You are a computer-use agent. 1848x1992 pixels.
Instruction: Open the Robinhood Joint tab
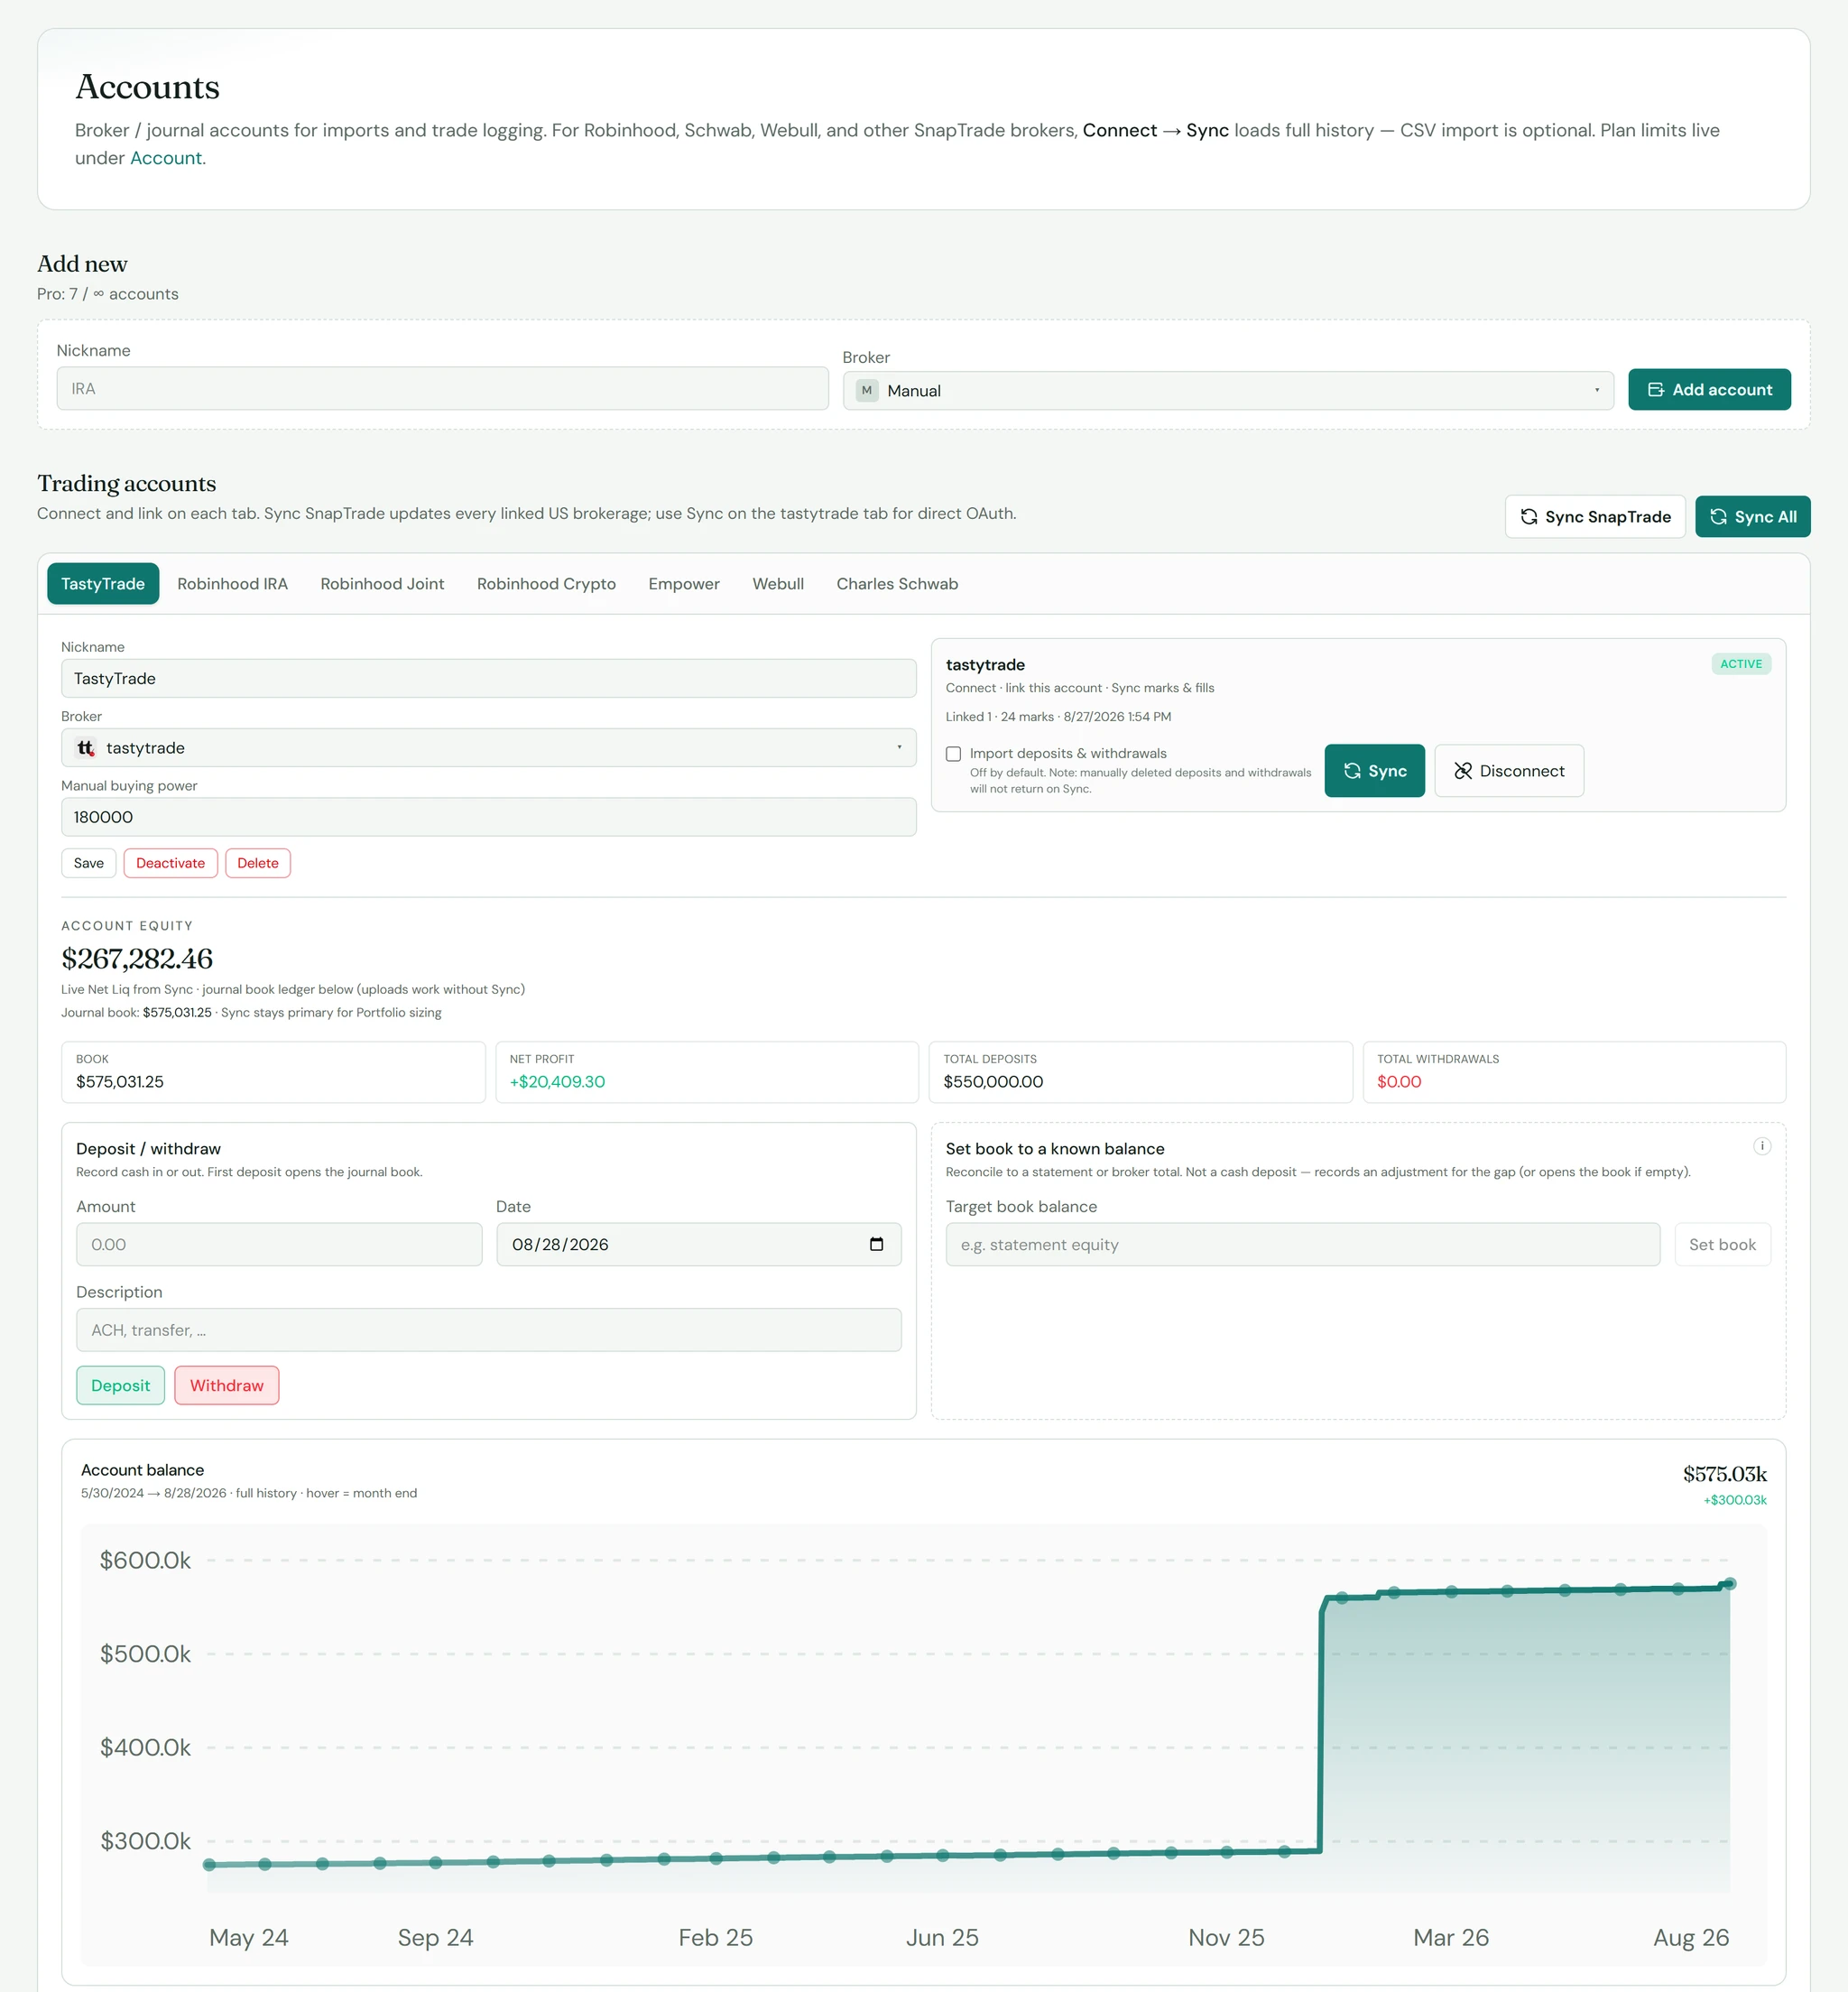[382, 584]
